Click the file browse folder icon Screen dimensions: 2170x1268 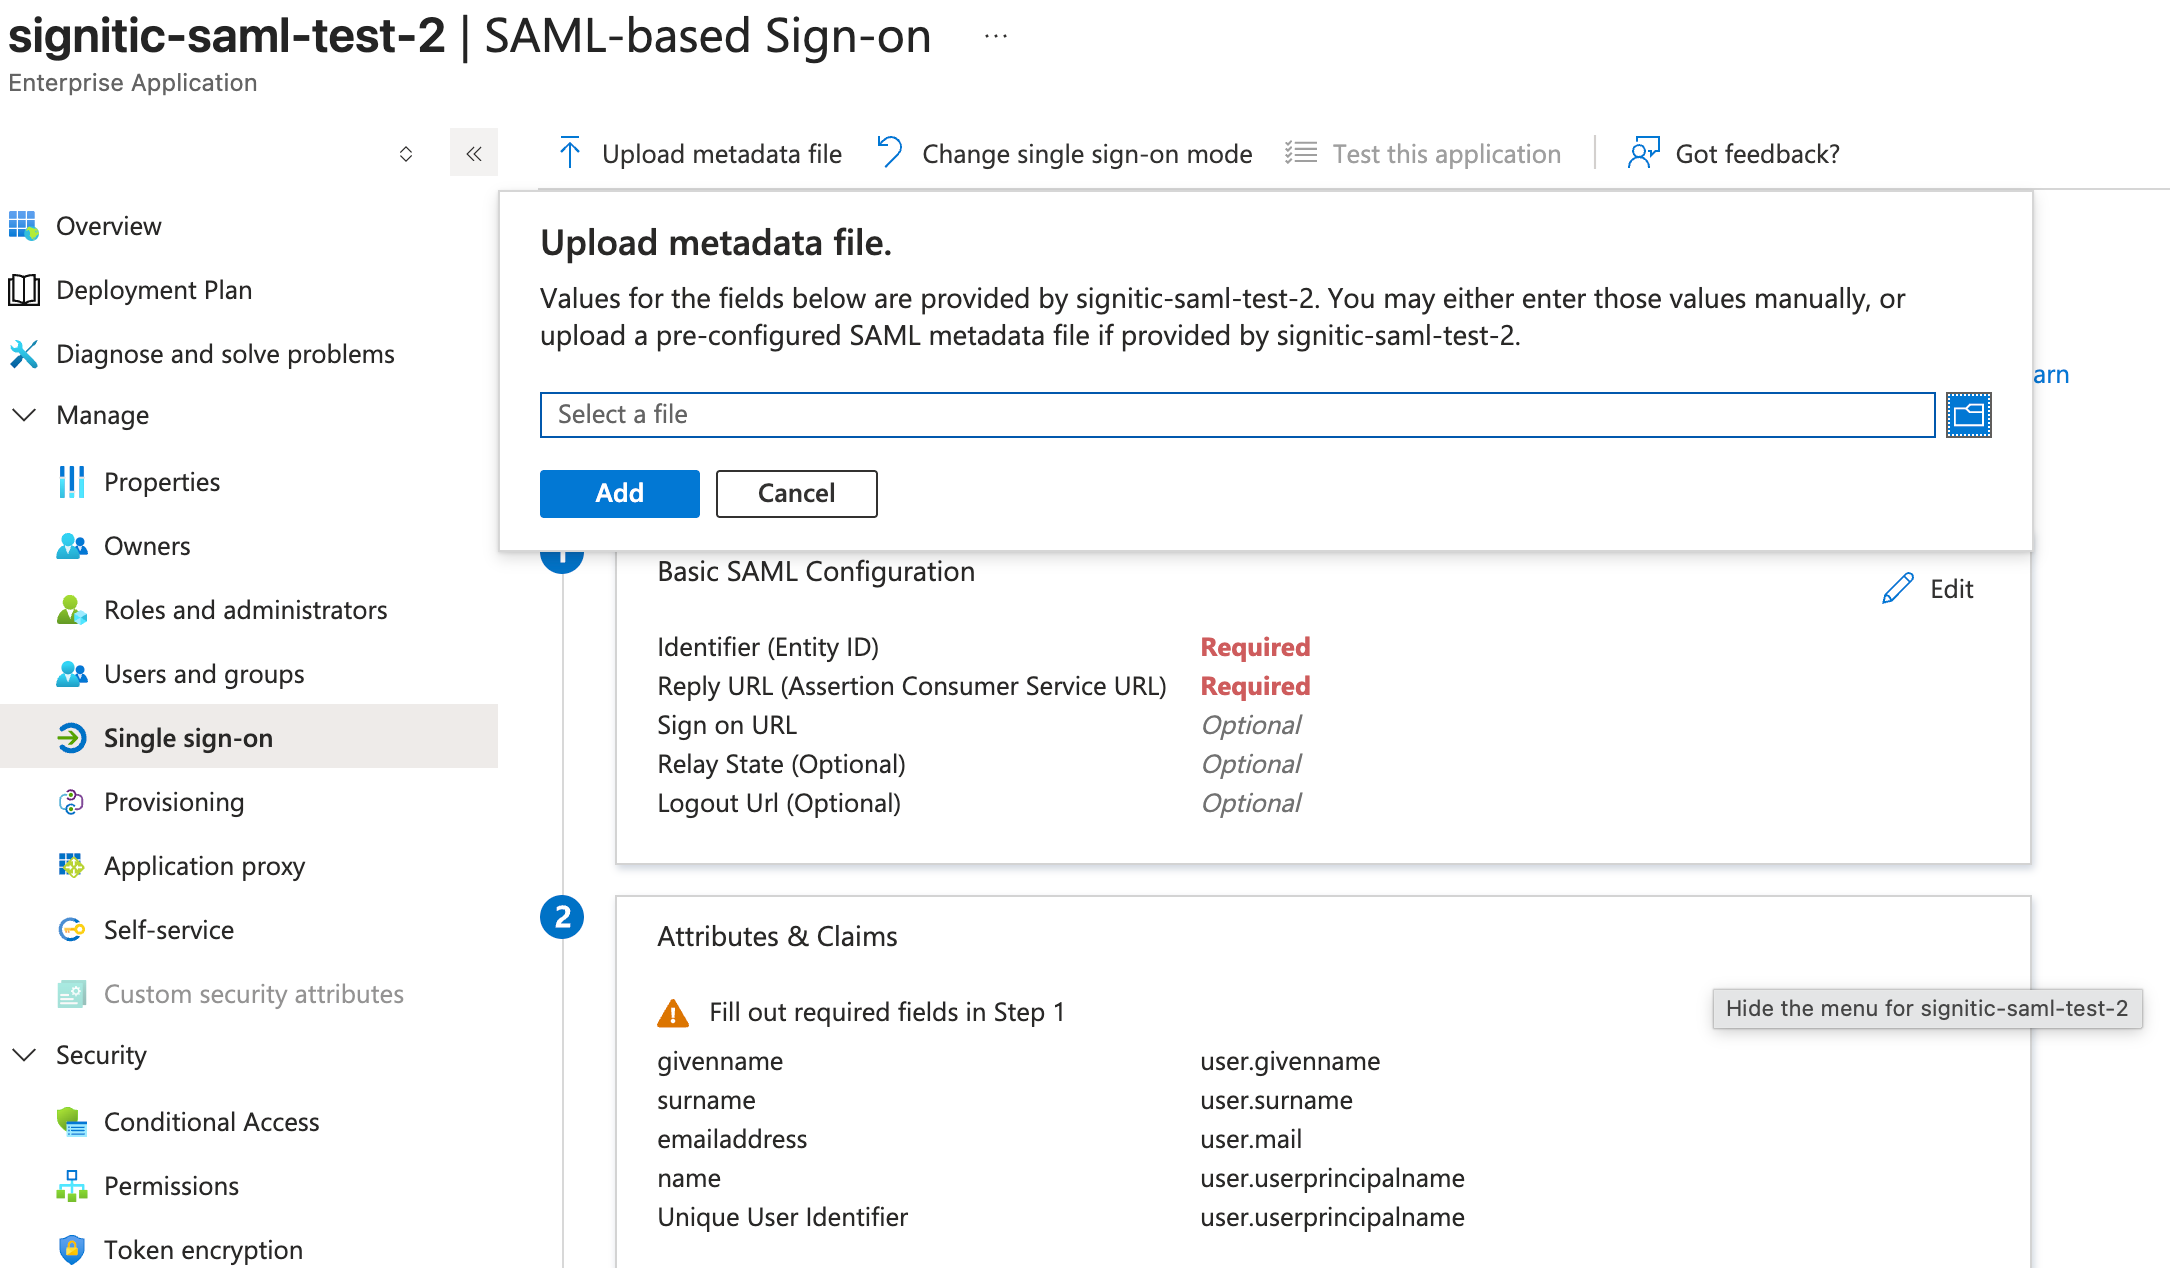[x=1968, y=415]
